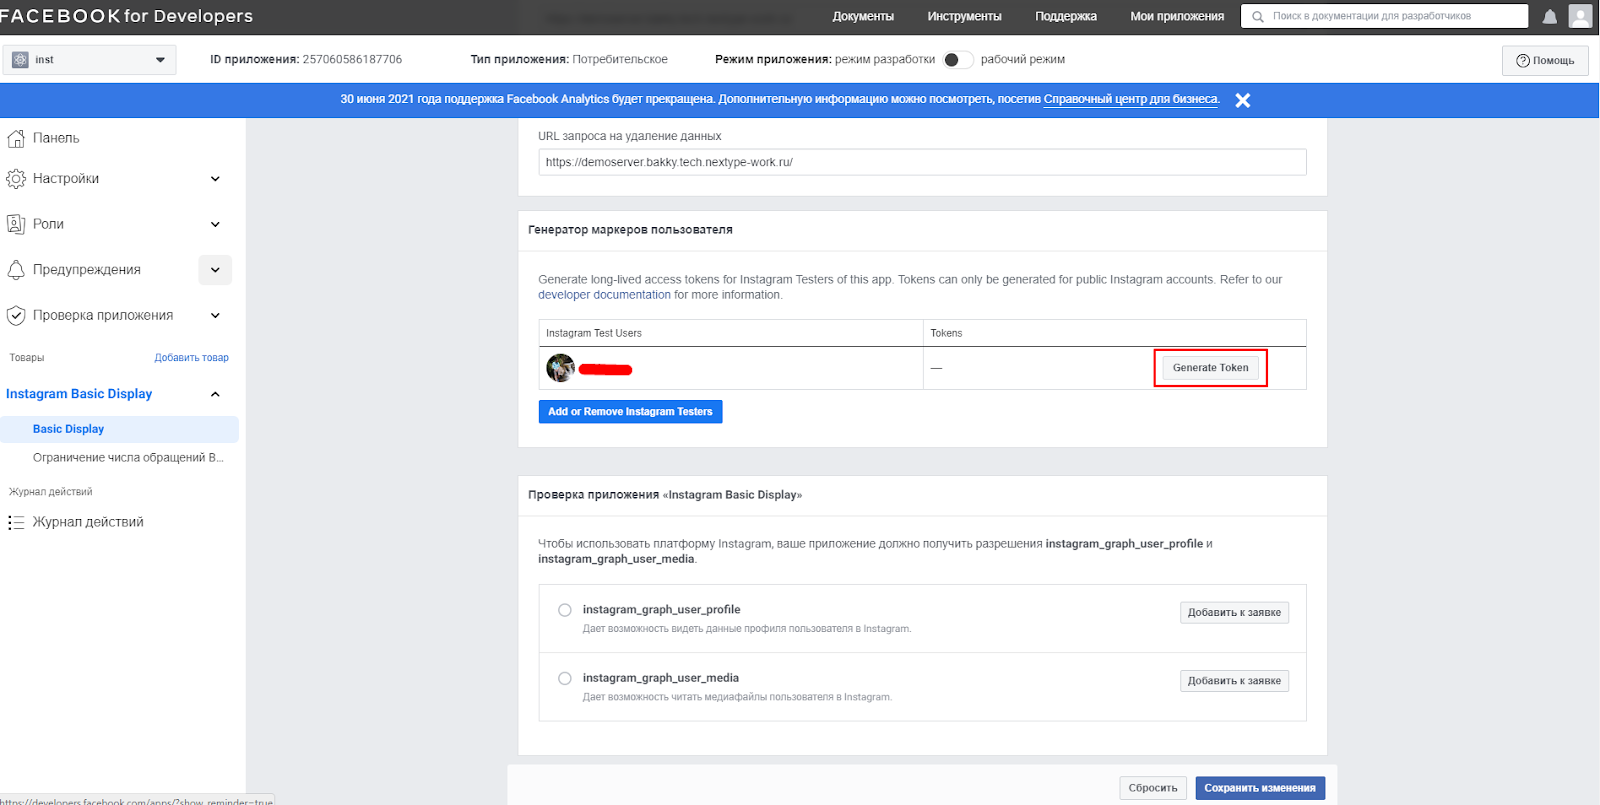
Task: Add instagram_graph_user_media to the request
Action: point(1234,681)
